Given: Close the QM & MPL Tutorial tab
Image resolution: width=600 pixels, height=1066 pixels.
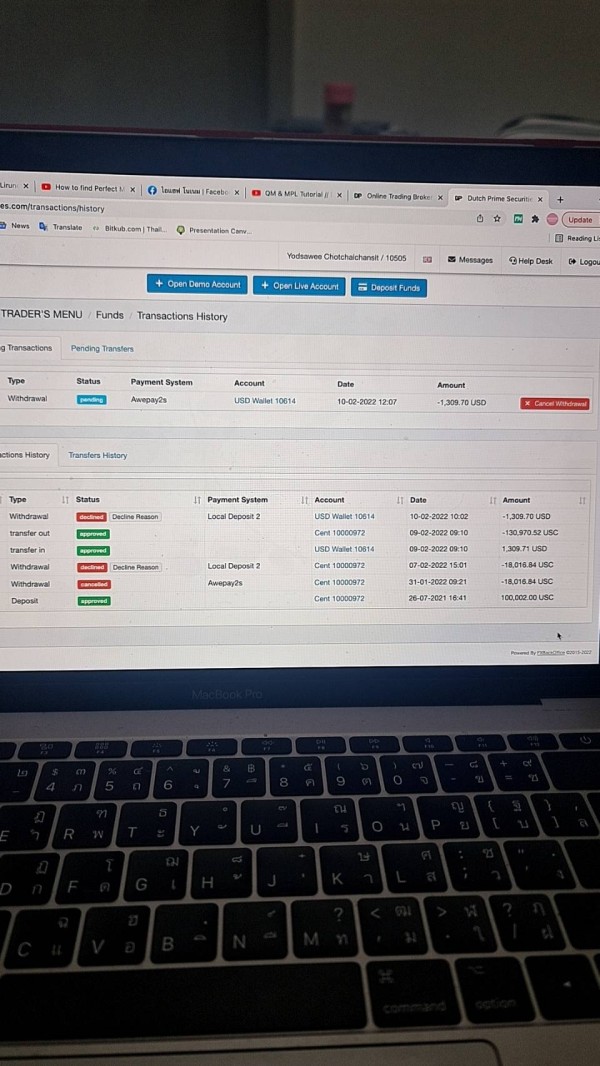Looking at the screenshot, I should (339, 194).
